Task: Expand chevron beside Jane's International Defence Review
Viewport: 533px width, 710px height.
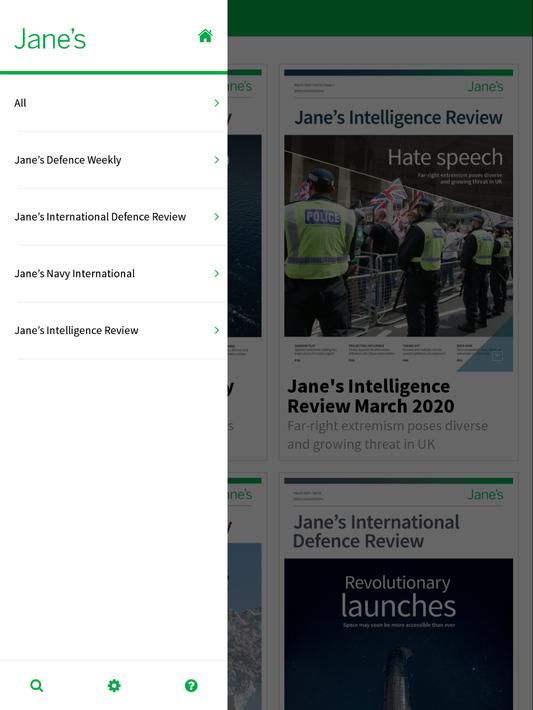Action: pyautogui.click(x=217, y=217)
